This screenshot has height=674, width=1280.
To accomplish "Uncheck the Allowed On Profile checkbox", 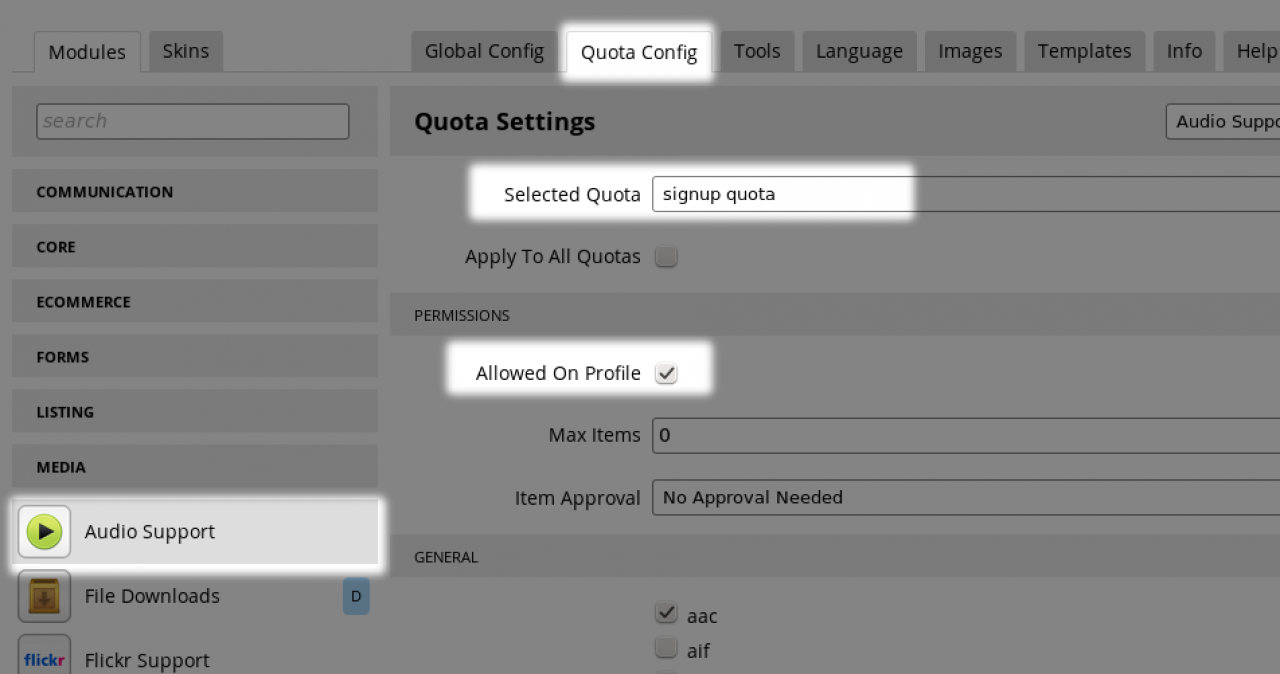I will click(x=666, y=373).
